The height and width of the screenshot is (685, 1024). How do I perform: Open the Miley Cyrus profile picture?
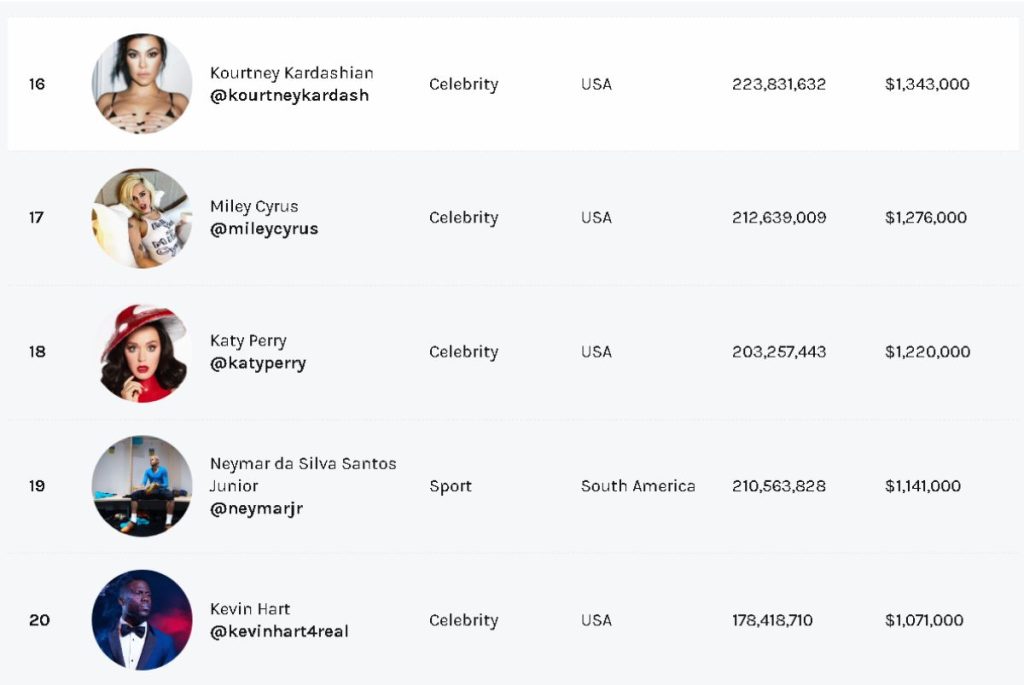click(x=142, y=218)
